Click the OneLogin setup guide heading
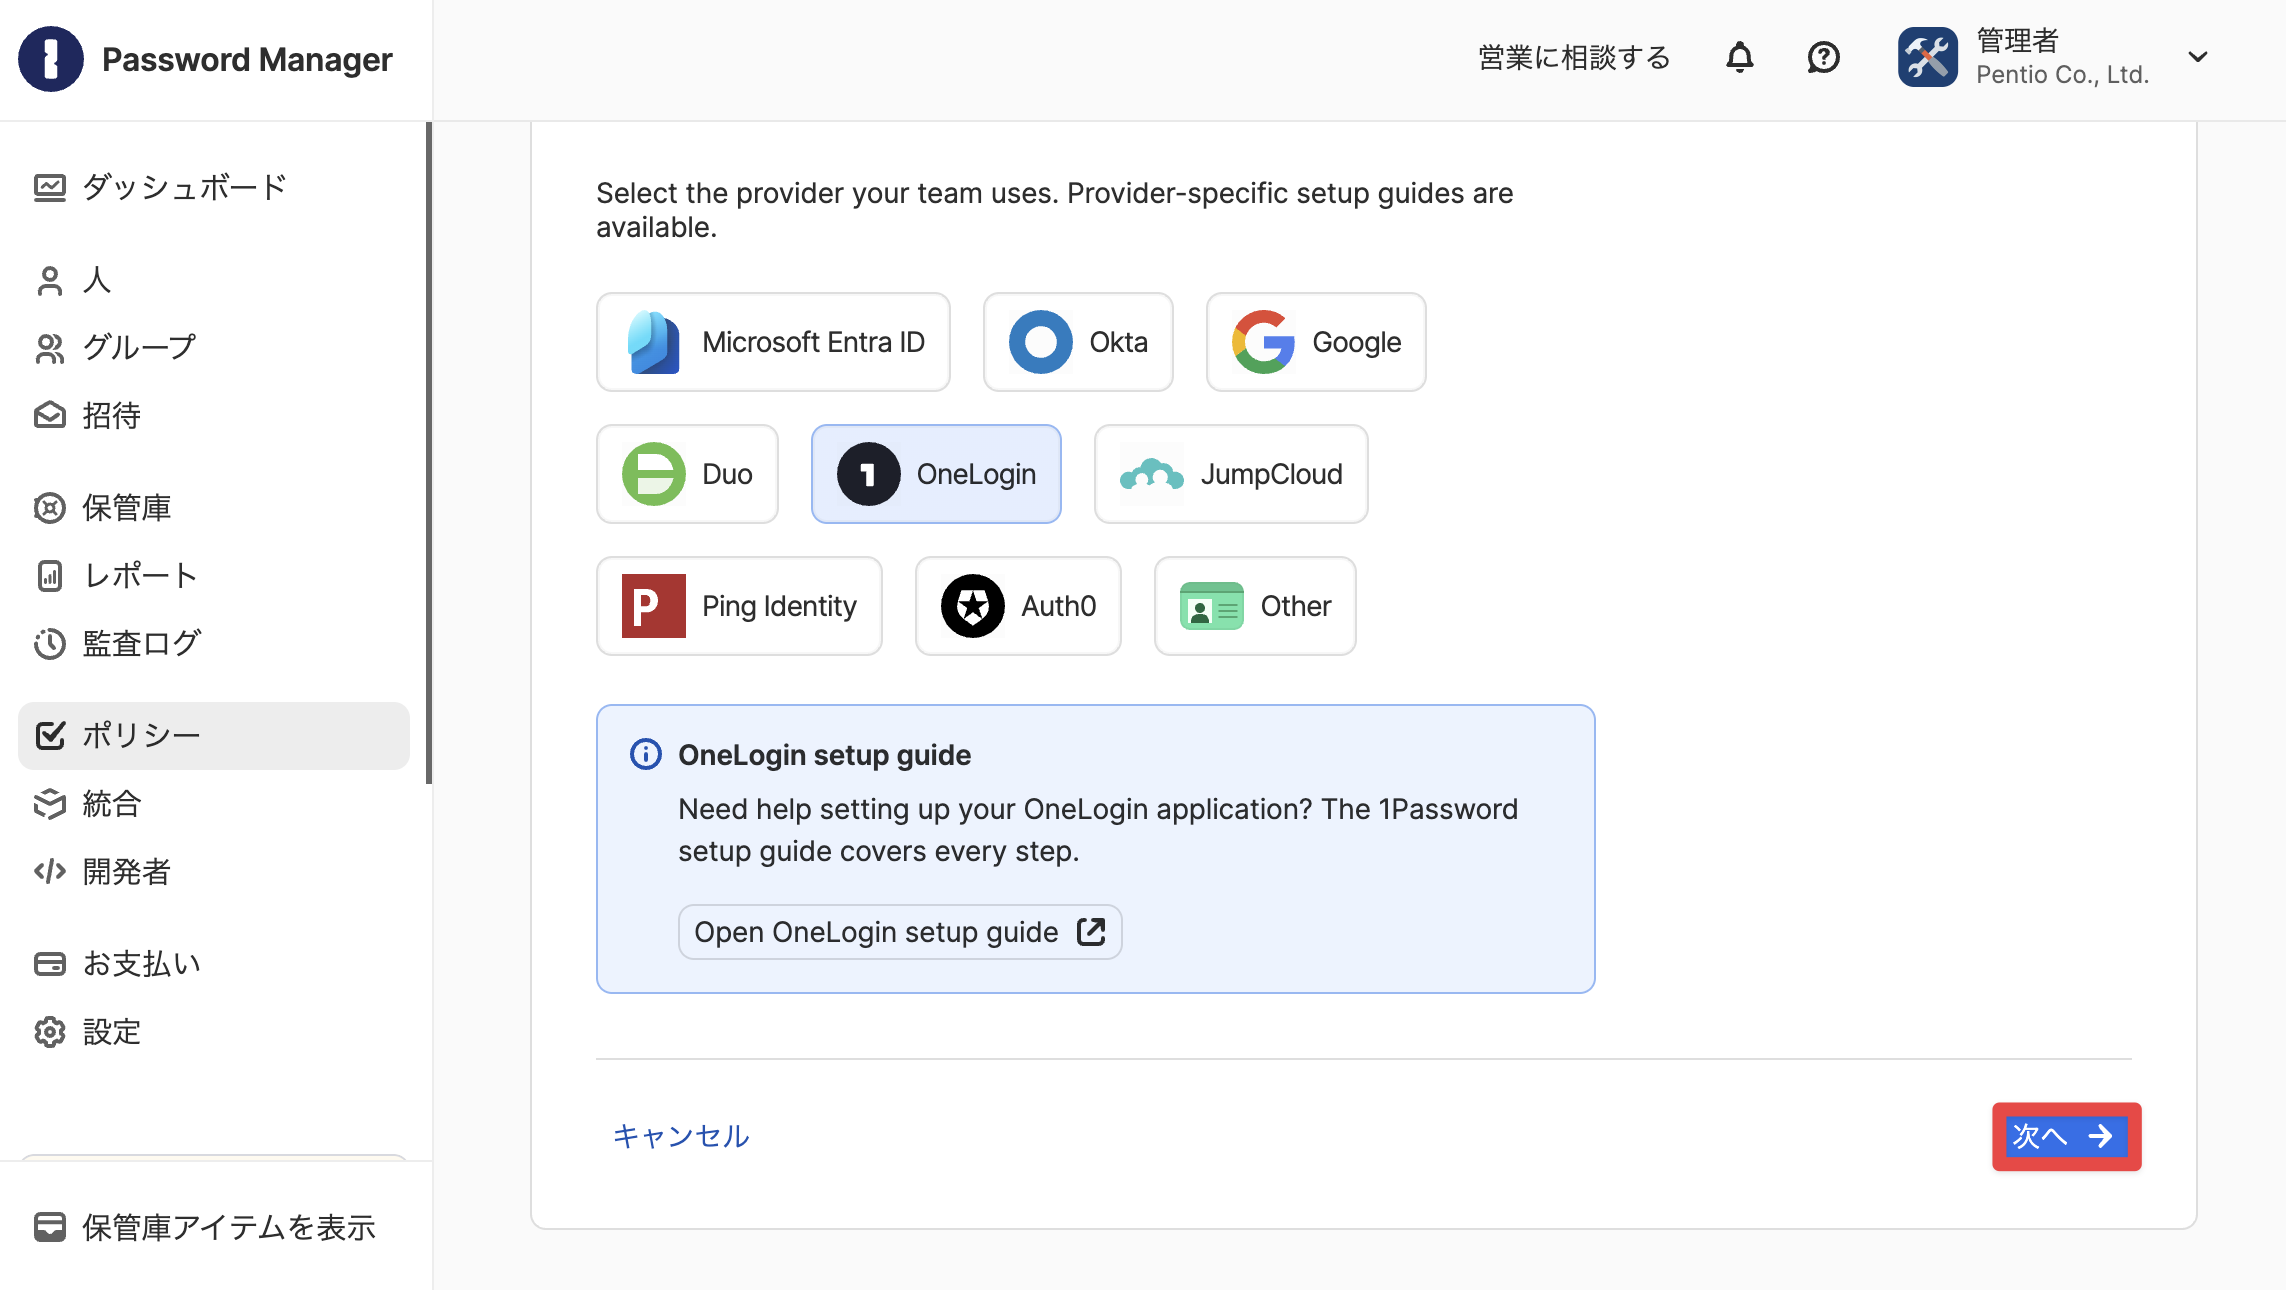Image resolution: width=2286 pixels, height=1290 pixels. coord(825,755)
